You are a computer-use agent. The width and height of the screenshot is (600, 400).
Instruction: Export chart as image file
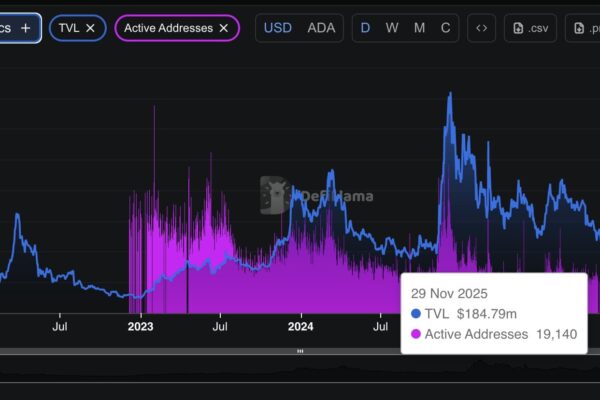point(583,28)
